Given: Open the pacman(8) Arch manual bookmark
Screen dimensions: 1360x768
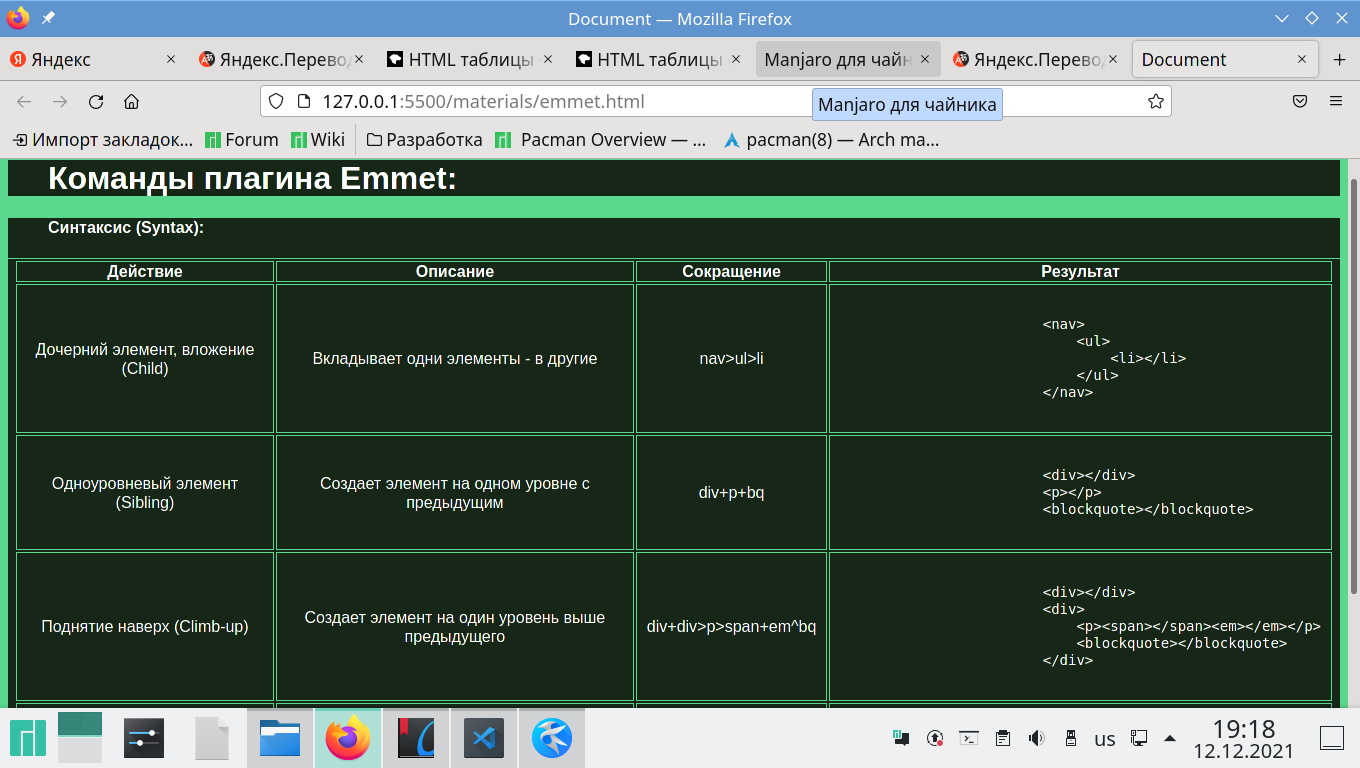Looking at the screenshot, I should pyautogui.click(x=831, y=140).
